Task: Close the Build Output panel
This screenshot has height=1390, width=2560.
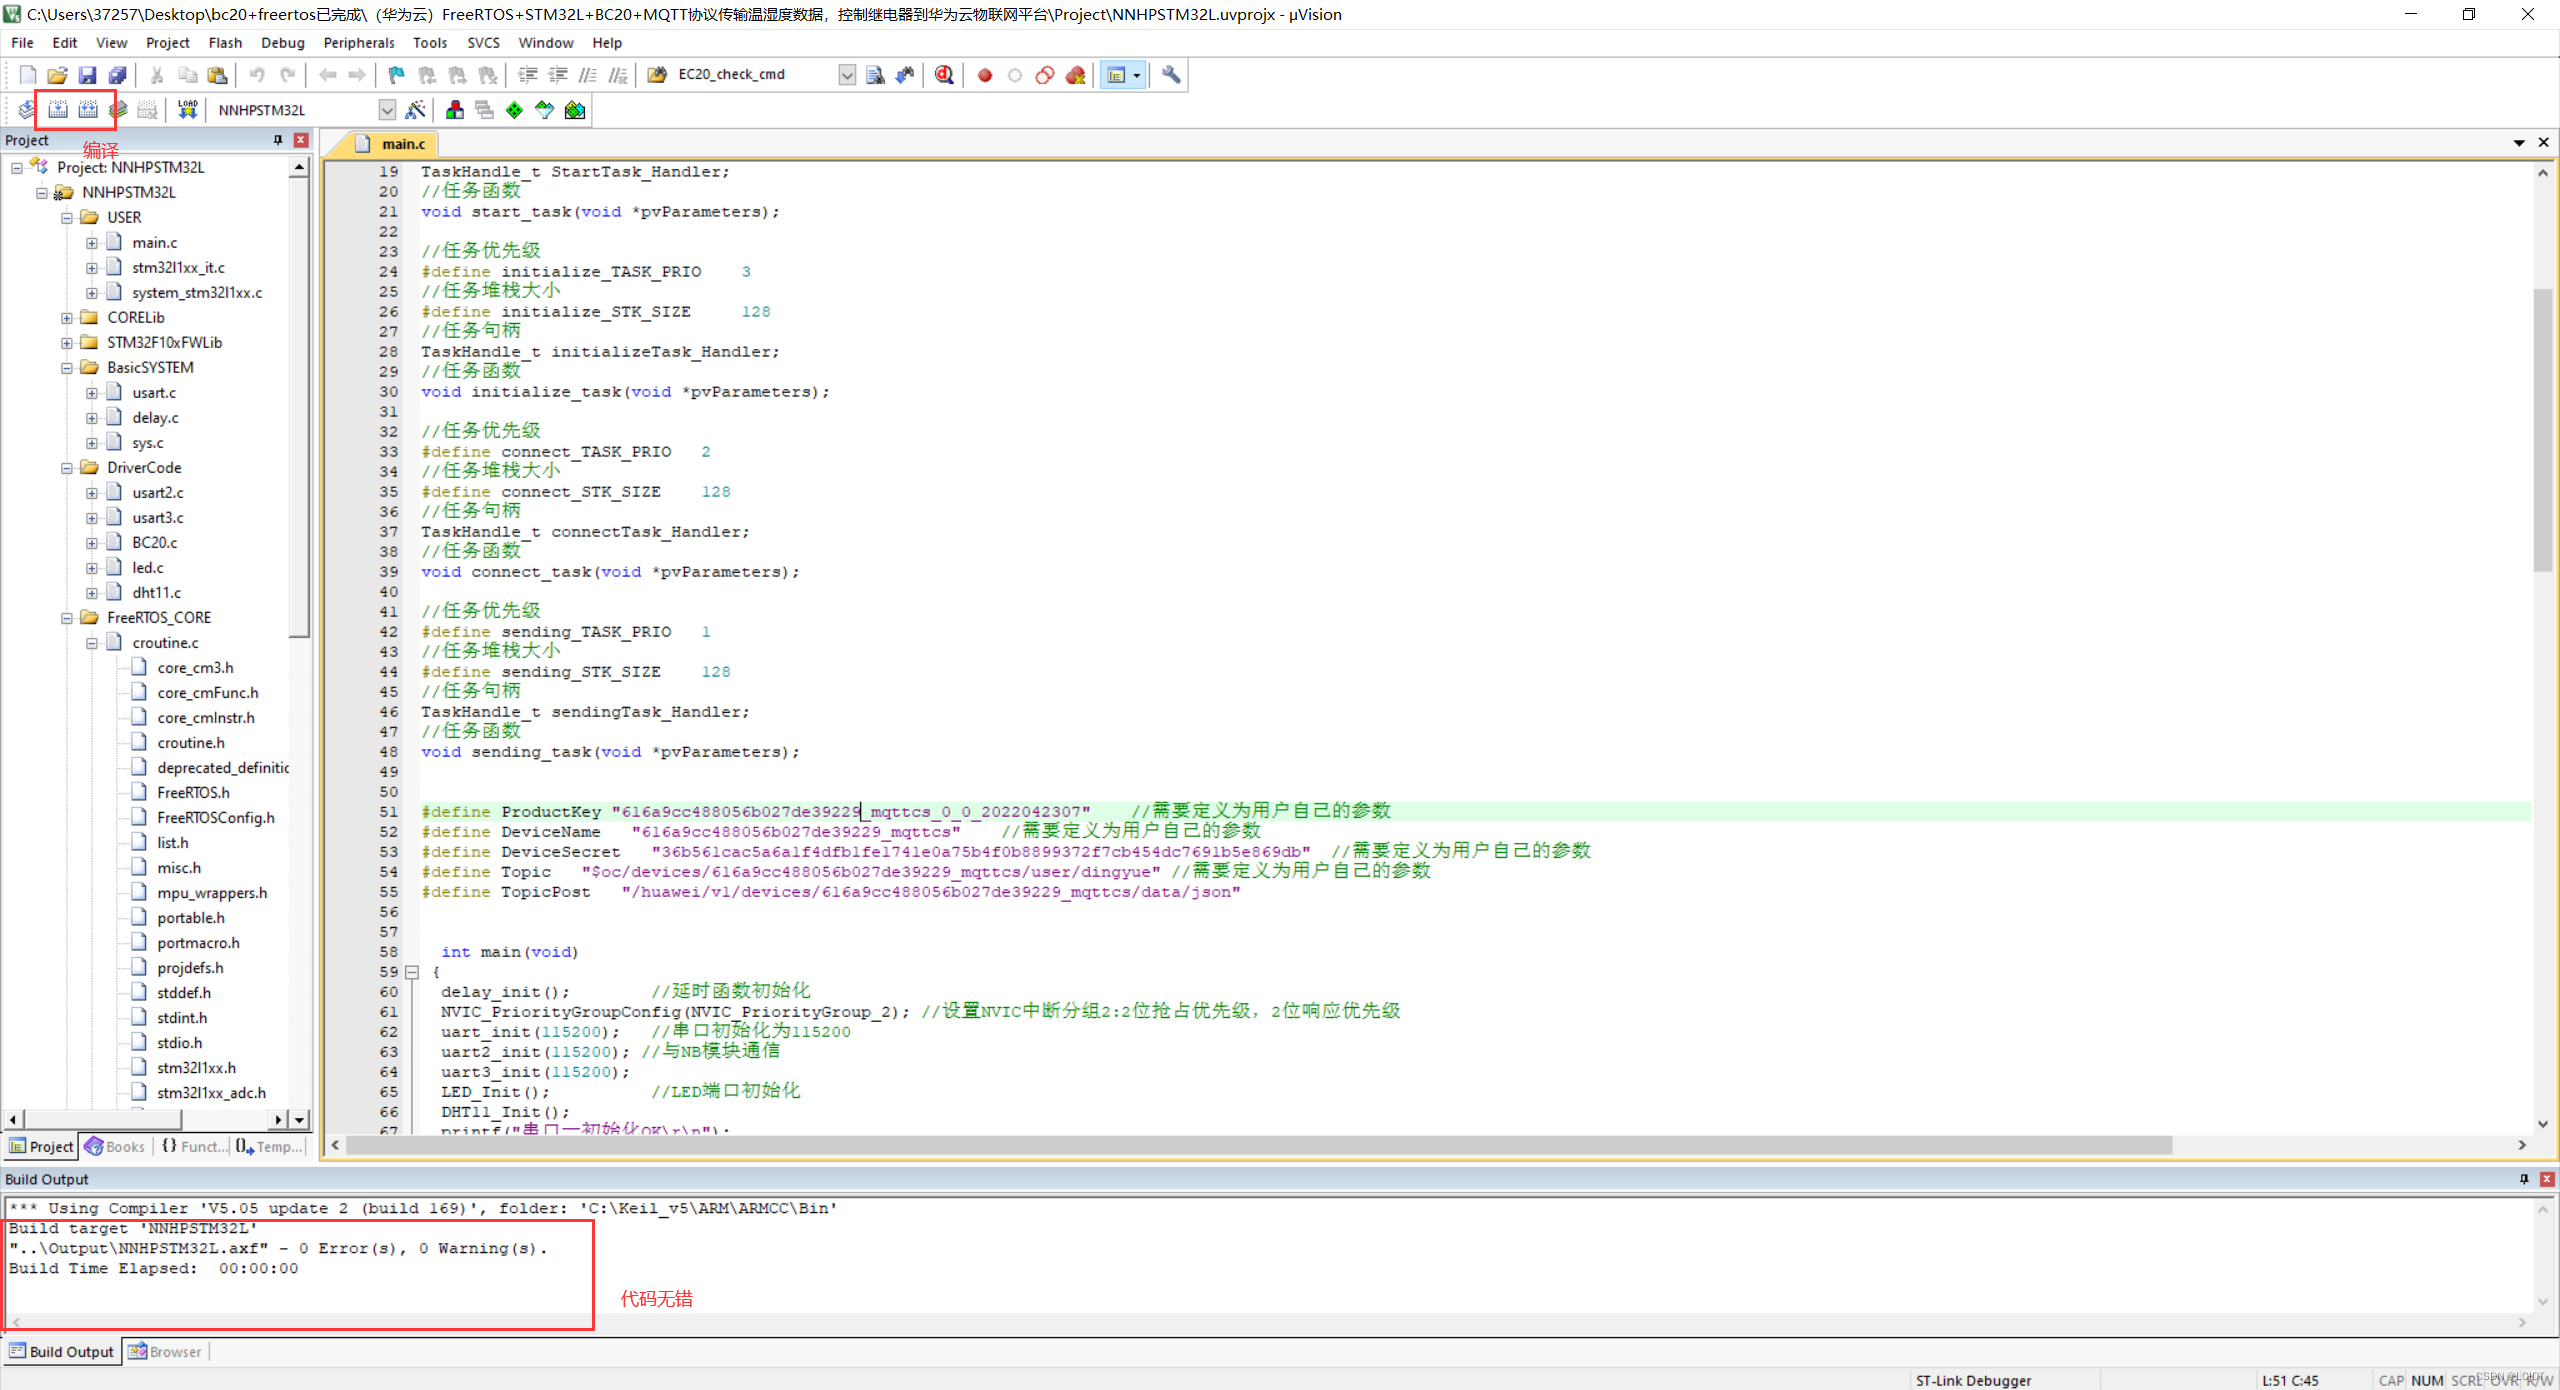Action: click(x=2547, y=1179)
